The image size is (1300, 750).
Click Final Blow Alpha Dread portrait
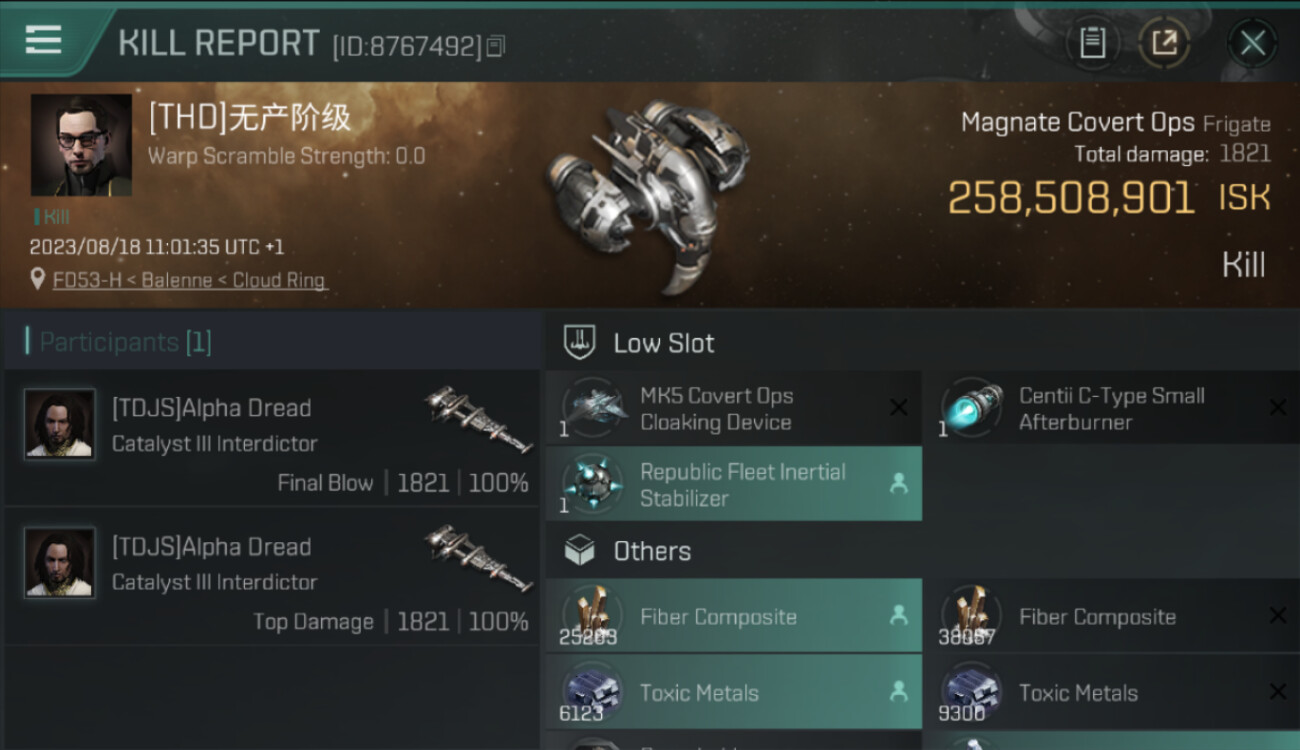60,424
